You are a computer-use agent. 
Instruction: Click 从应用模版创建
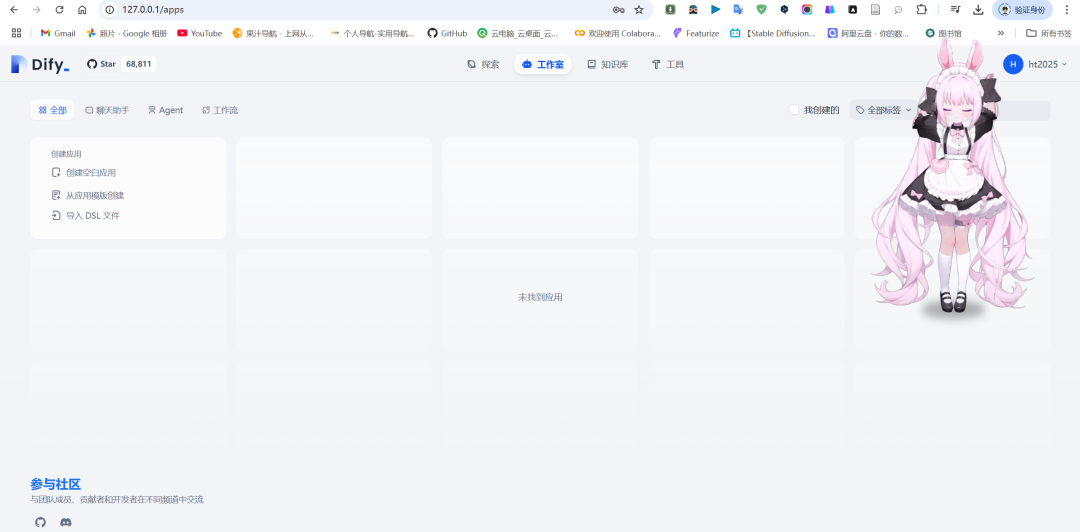88,196
